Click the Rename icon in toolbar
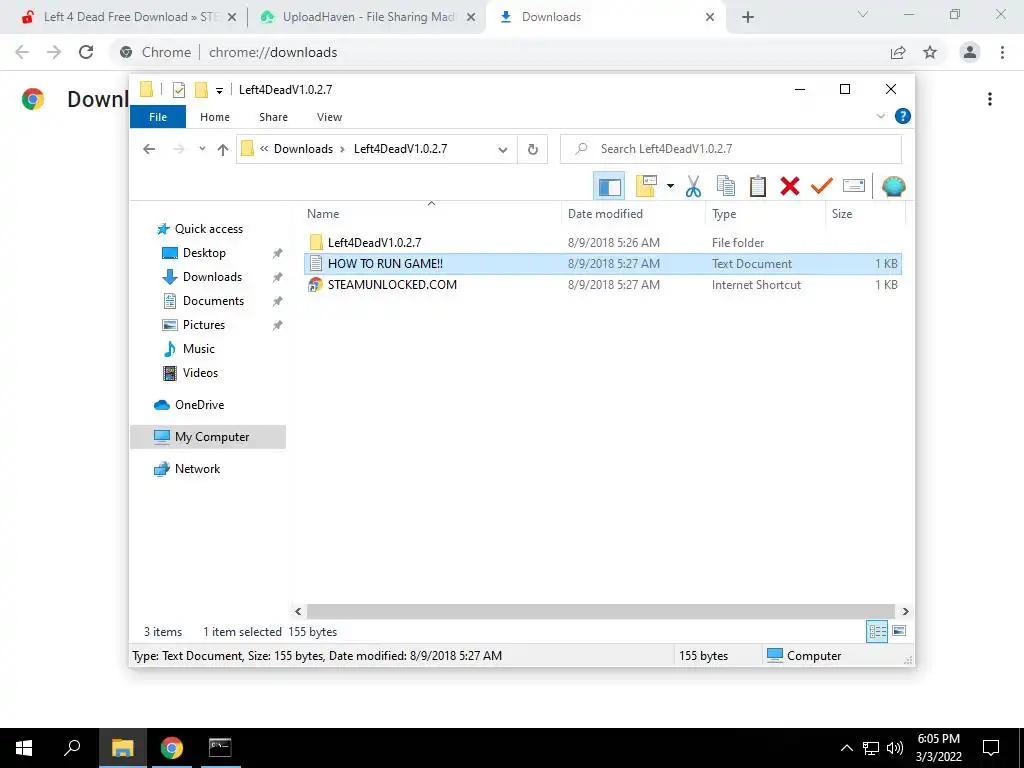1024x768 pixels. pyautogui.click(x=854, y=187)
